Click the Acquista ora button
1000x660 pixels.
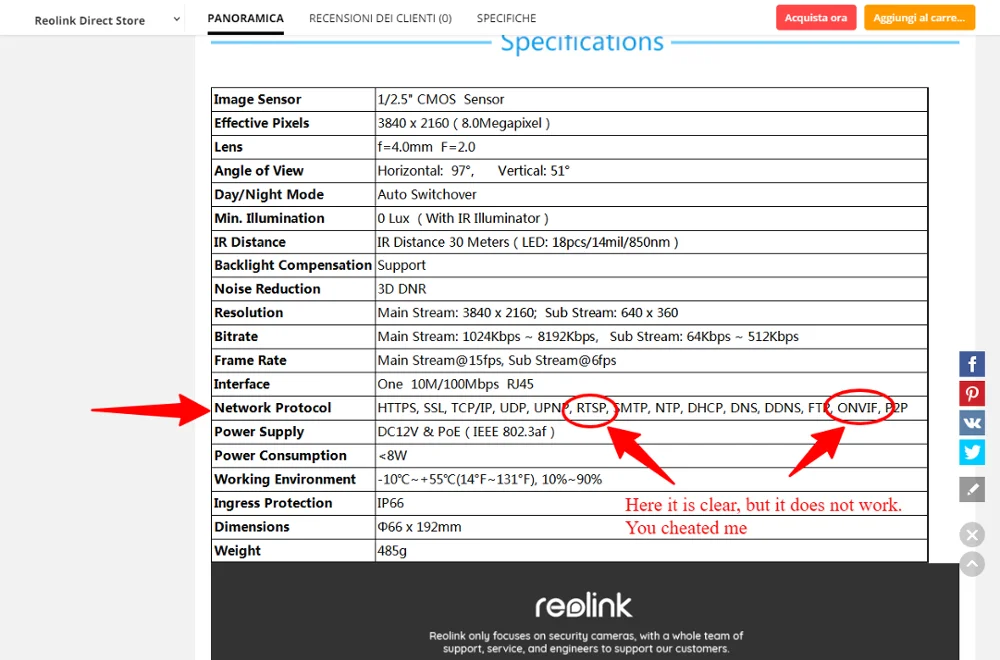tap(816, 18)
